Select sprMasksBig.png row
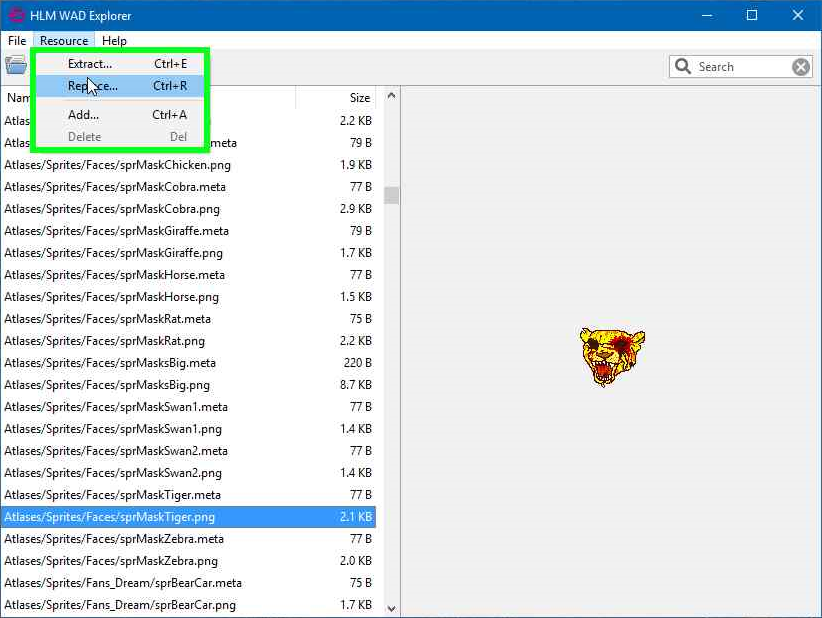 188,385
